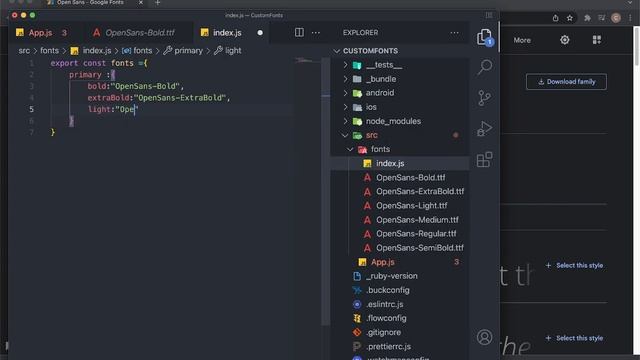Image resolution: width=640 pixels, height=360 pixels.
Task: Open the _ruby-version file
Action: 391,276
